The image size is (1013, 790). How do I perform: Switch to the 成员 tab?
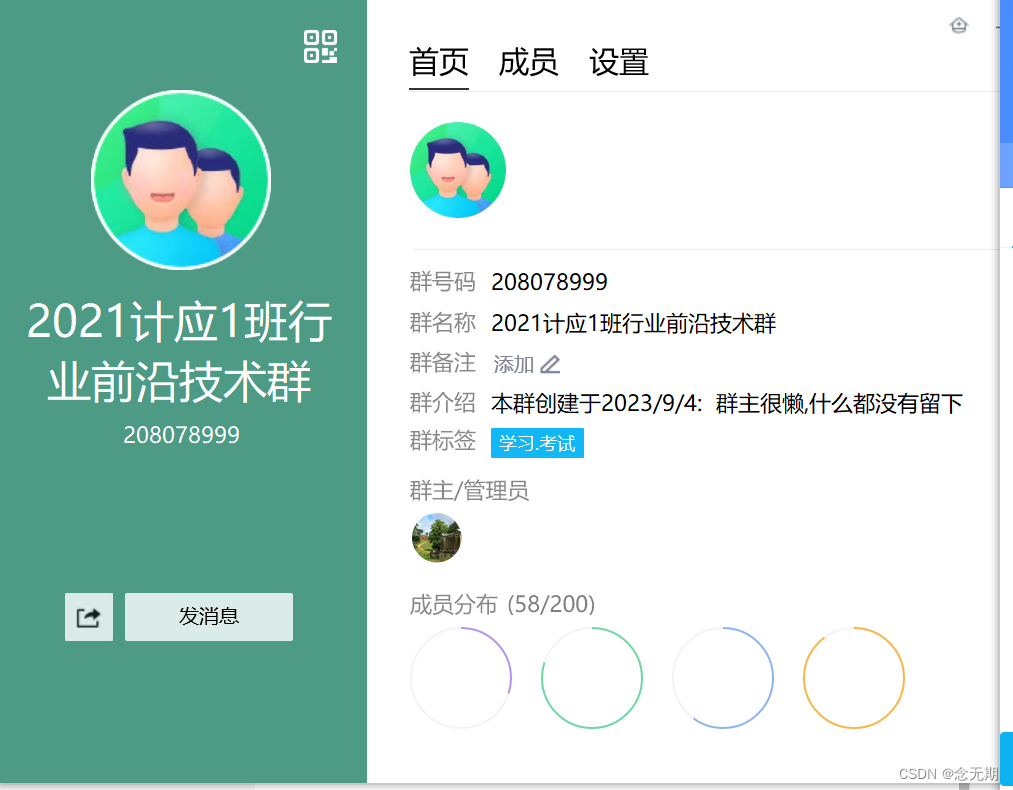528,63
